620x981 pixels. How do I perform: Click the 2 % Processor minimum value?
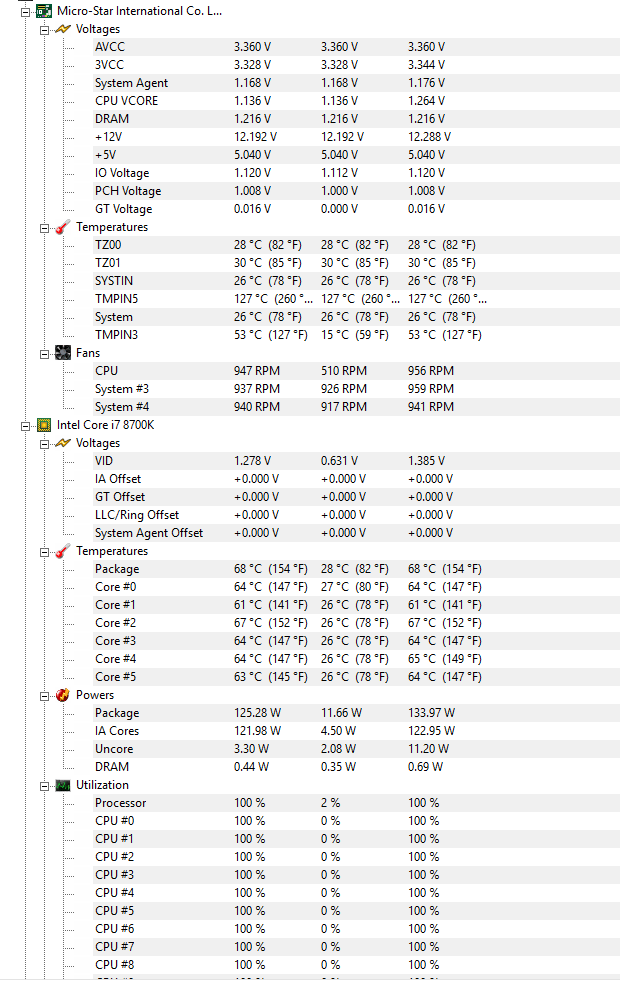click(331, 803)
